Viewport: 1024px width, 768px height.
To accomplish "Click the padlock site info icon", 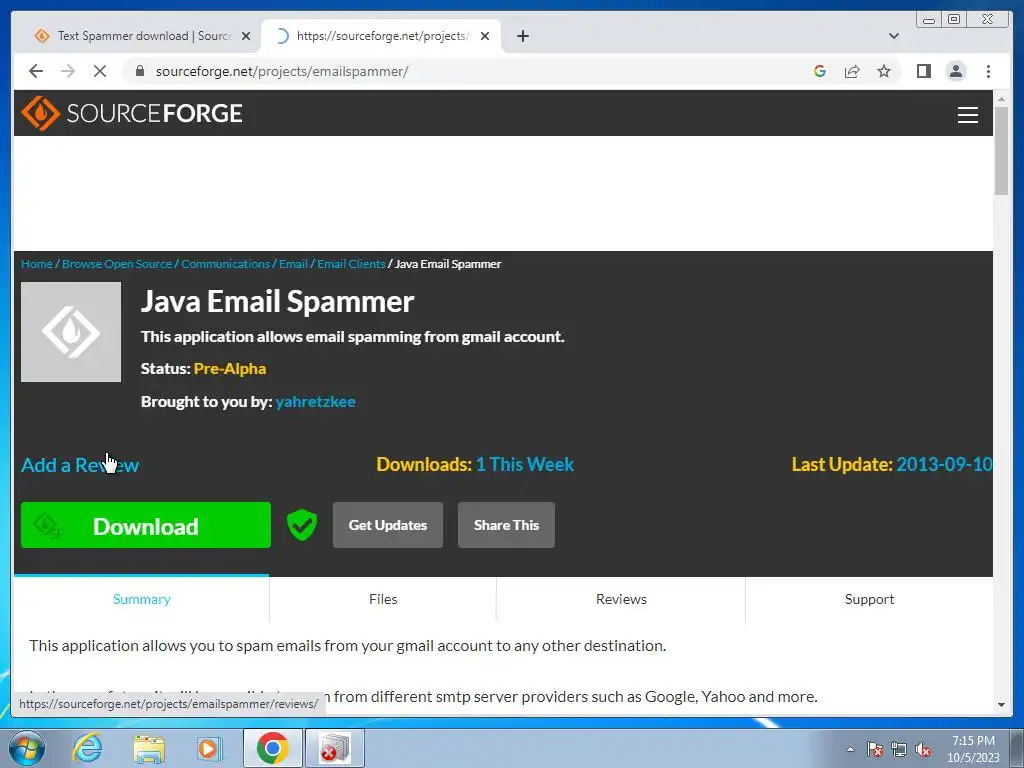I will coord(139,71).
